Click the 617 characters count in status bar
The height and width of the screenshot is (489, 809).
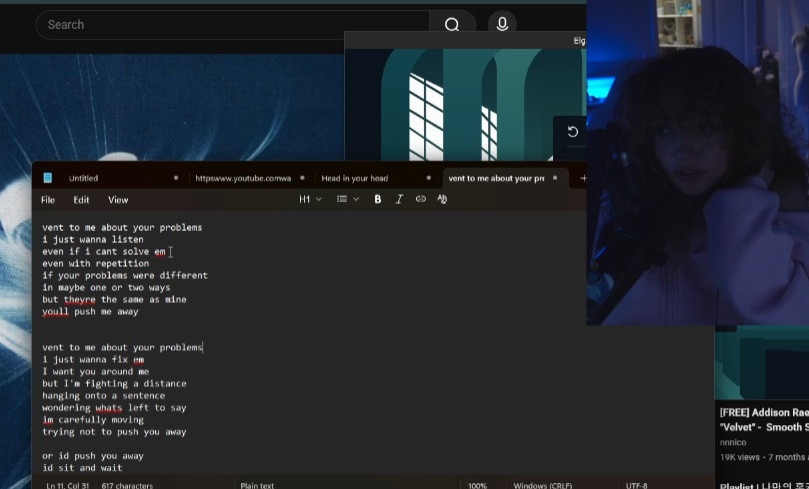pyautogui.click(x=127, y=485)
